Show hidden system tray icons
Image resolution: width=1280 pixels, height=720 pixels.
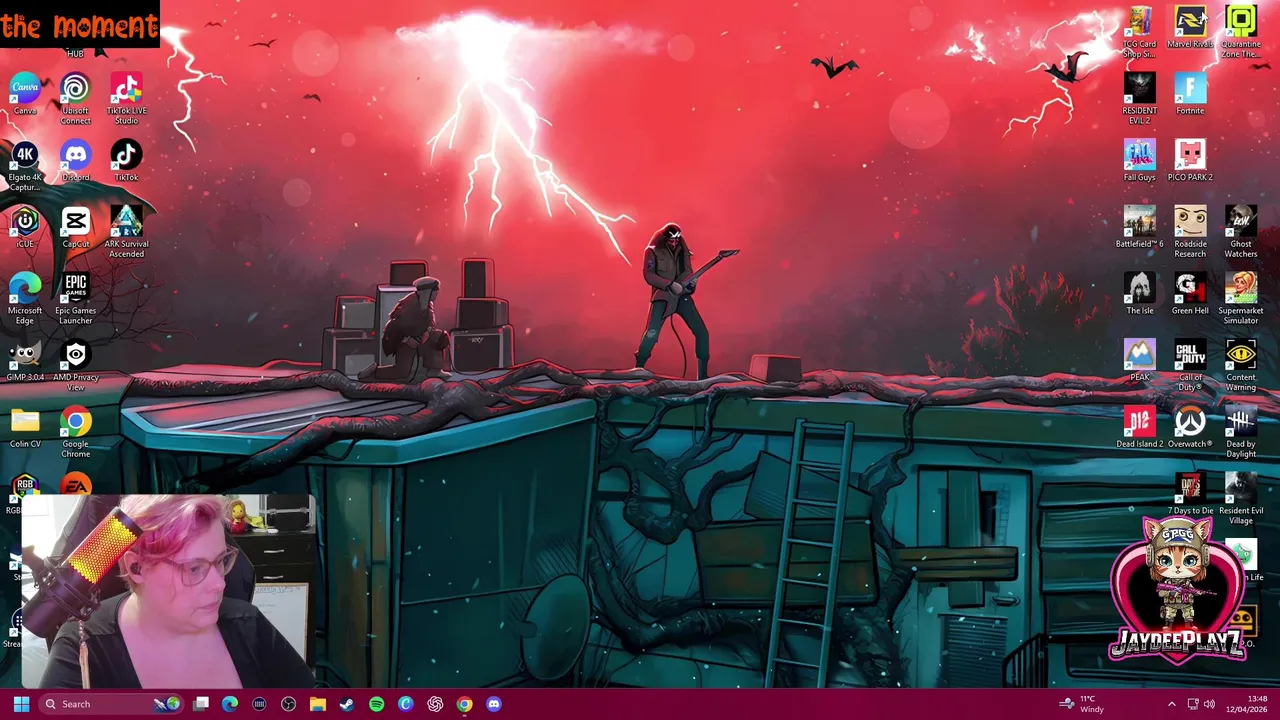[x=1172, y=704]
